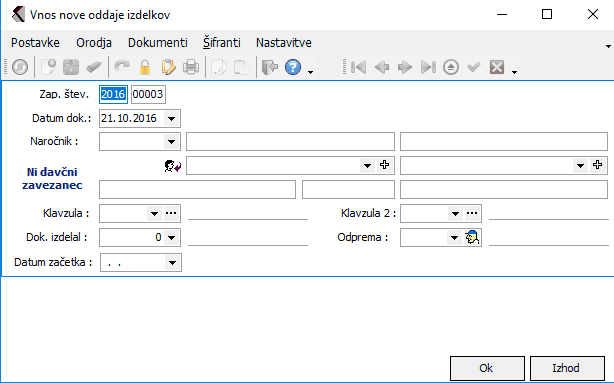Click the Izhod button
Image resolution: width=614 pixels, height=383 pixels.
point(567,368)
